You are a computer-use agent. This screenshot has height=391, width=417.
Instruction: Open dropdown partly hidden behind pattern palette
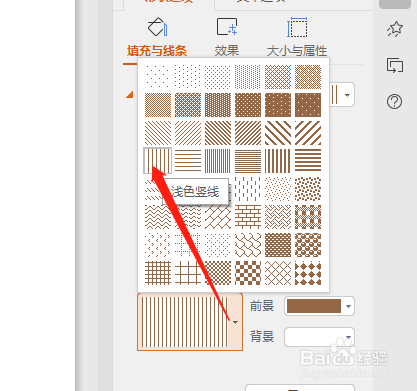pos(347,95)
